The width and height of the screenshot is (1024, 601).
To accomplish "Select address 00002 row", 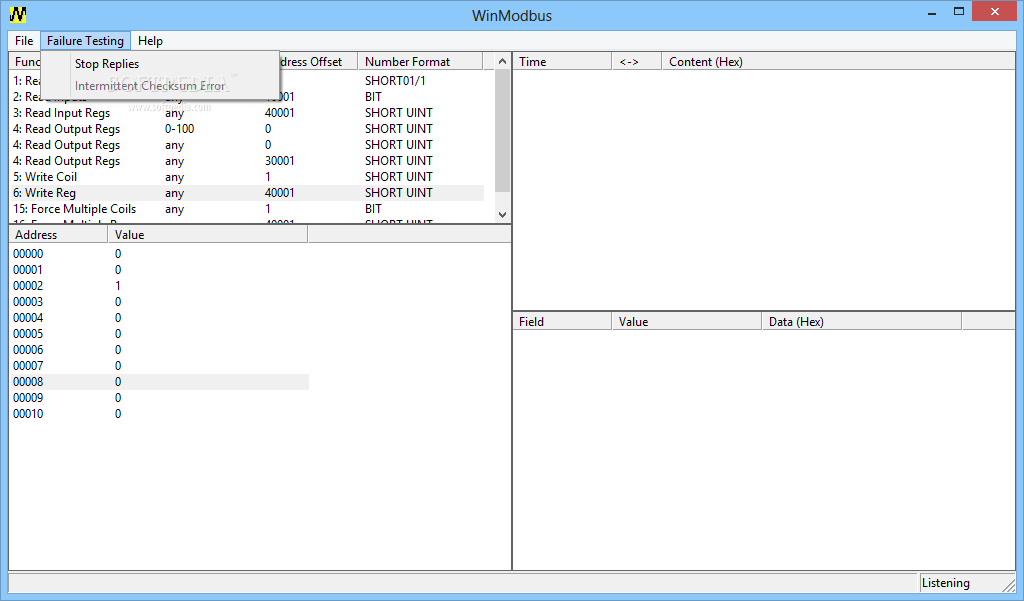I will point(159,285).
